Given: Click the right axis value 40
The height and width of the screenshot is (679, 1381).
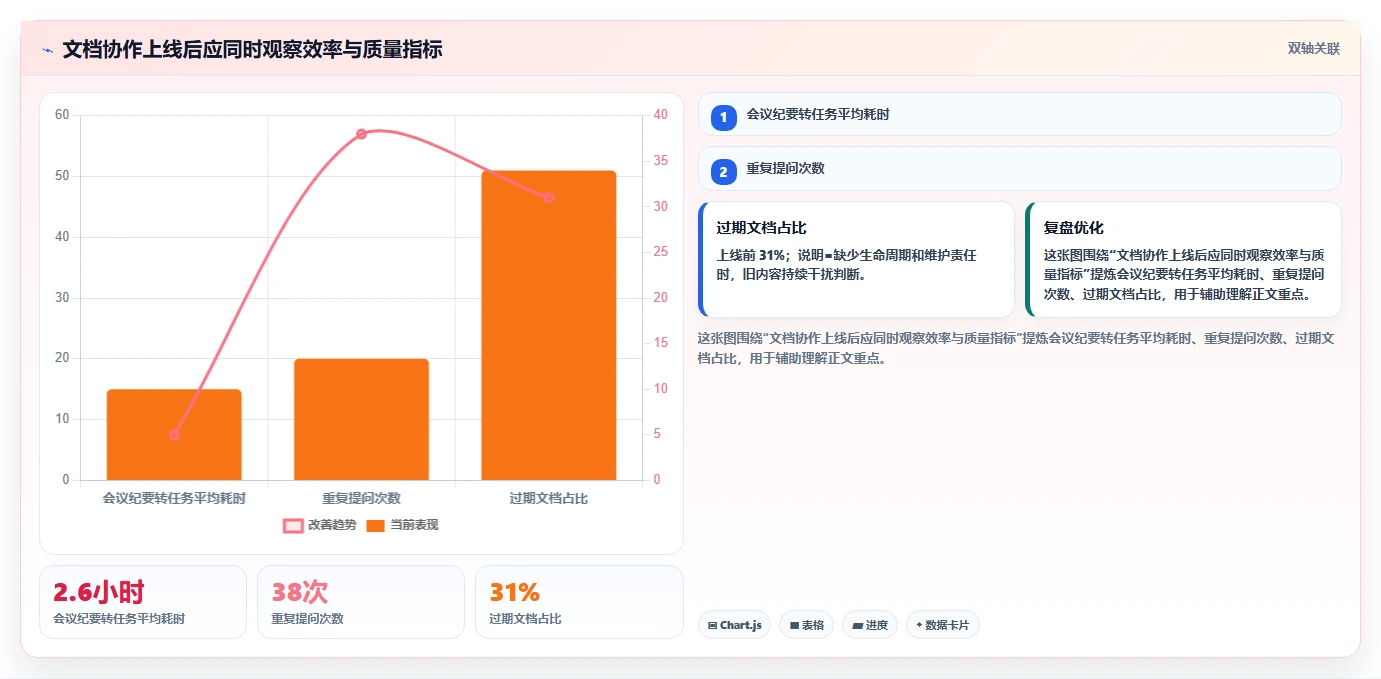Looking at the screenshot, I should pyautogui.click(x=659, y=115).
